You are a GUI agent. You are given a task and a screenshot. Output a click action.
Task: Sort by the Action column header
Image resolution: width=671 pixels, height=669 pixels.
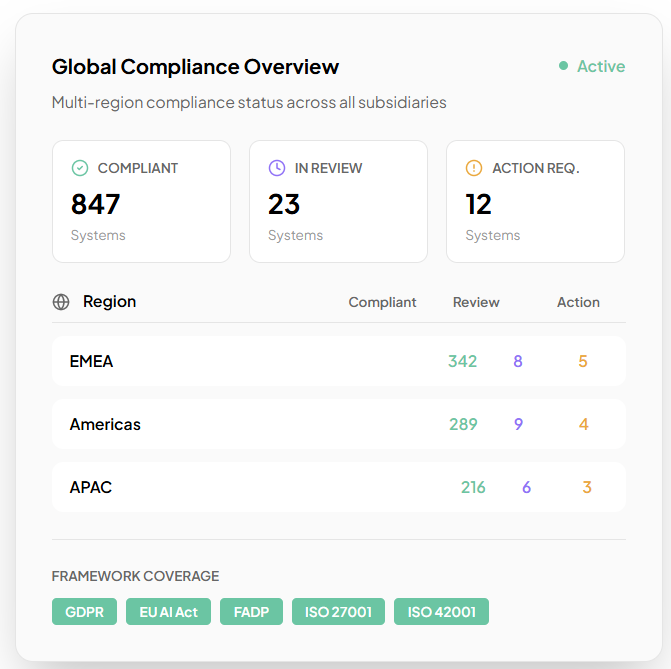tap(578, 302)
